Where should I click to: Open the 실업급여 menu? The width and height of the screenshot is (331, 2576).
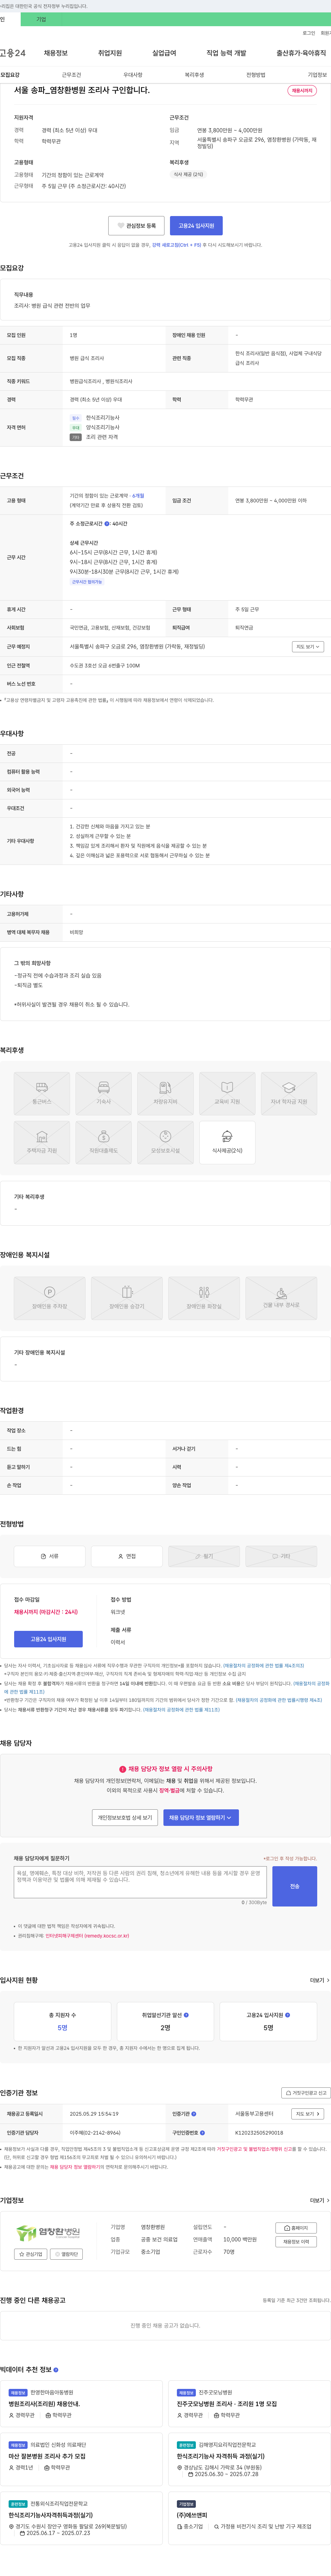[x=164, y=53]
